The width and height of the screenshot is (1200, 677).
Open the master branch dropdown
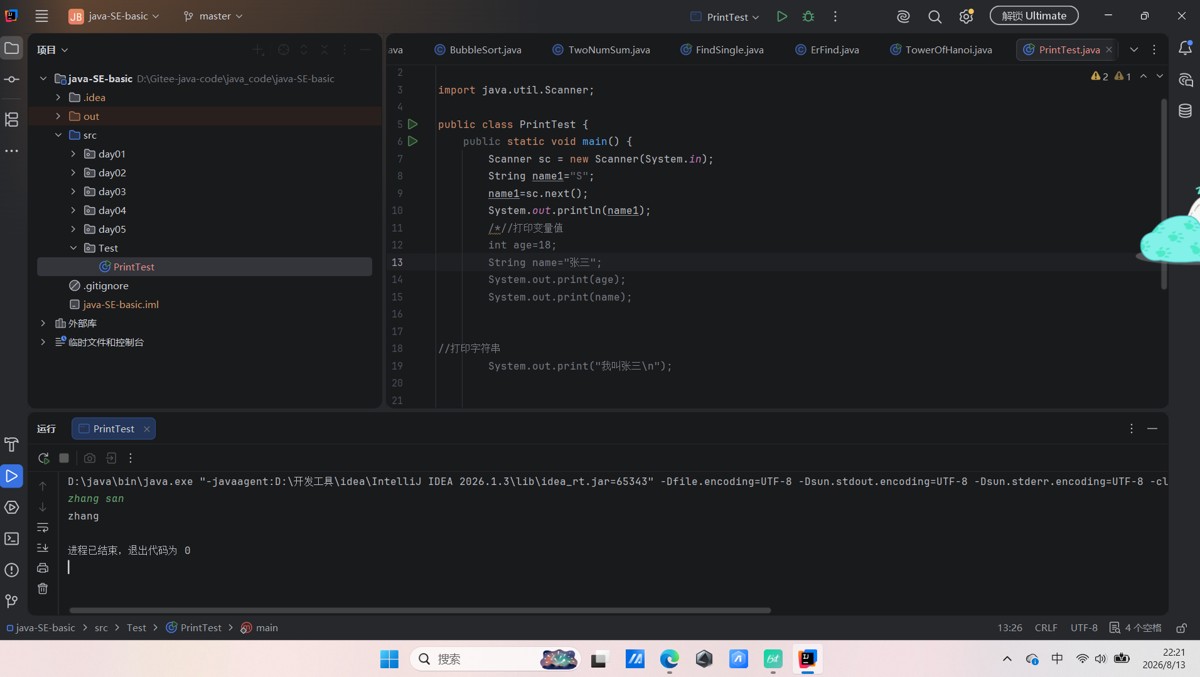click(x=213, y=16)
